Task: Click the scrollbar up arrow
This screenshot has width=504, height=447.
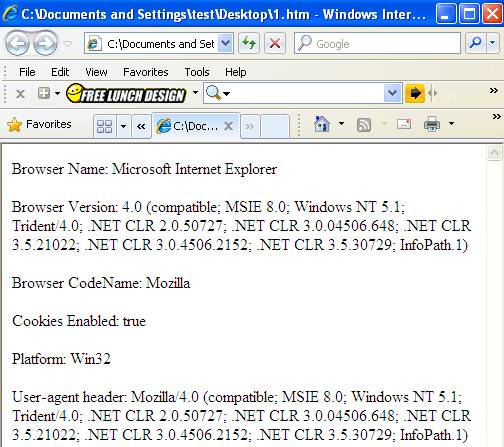Action: point(494,153)
